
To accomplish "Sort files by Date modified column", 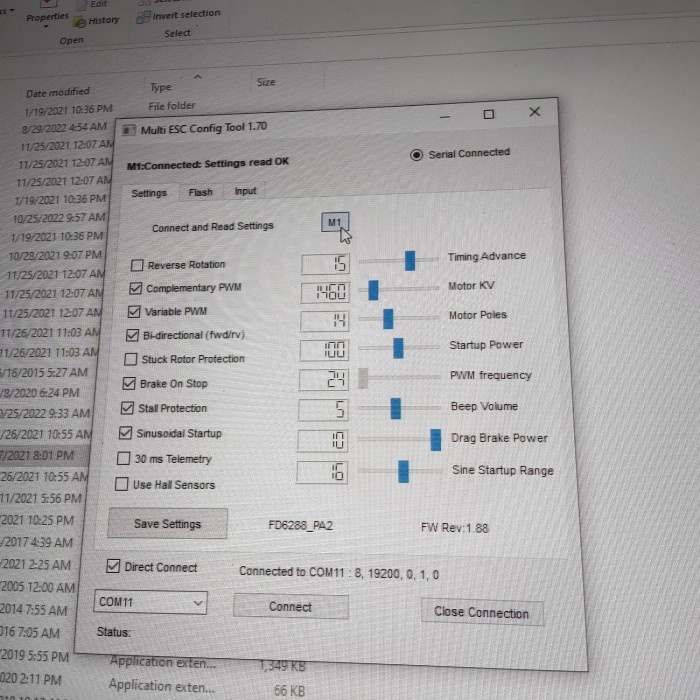I will coord(57,92).
